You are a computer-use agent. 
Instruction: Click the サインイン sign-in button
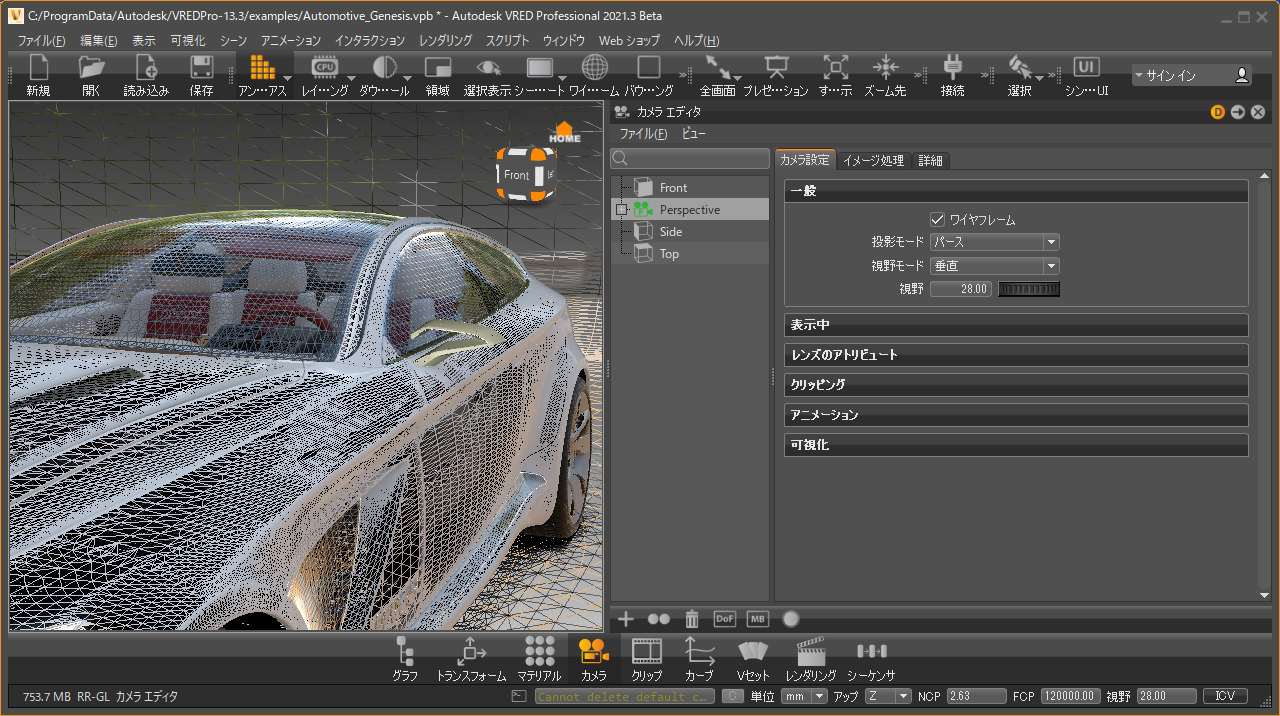click(1191, 75)
